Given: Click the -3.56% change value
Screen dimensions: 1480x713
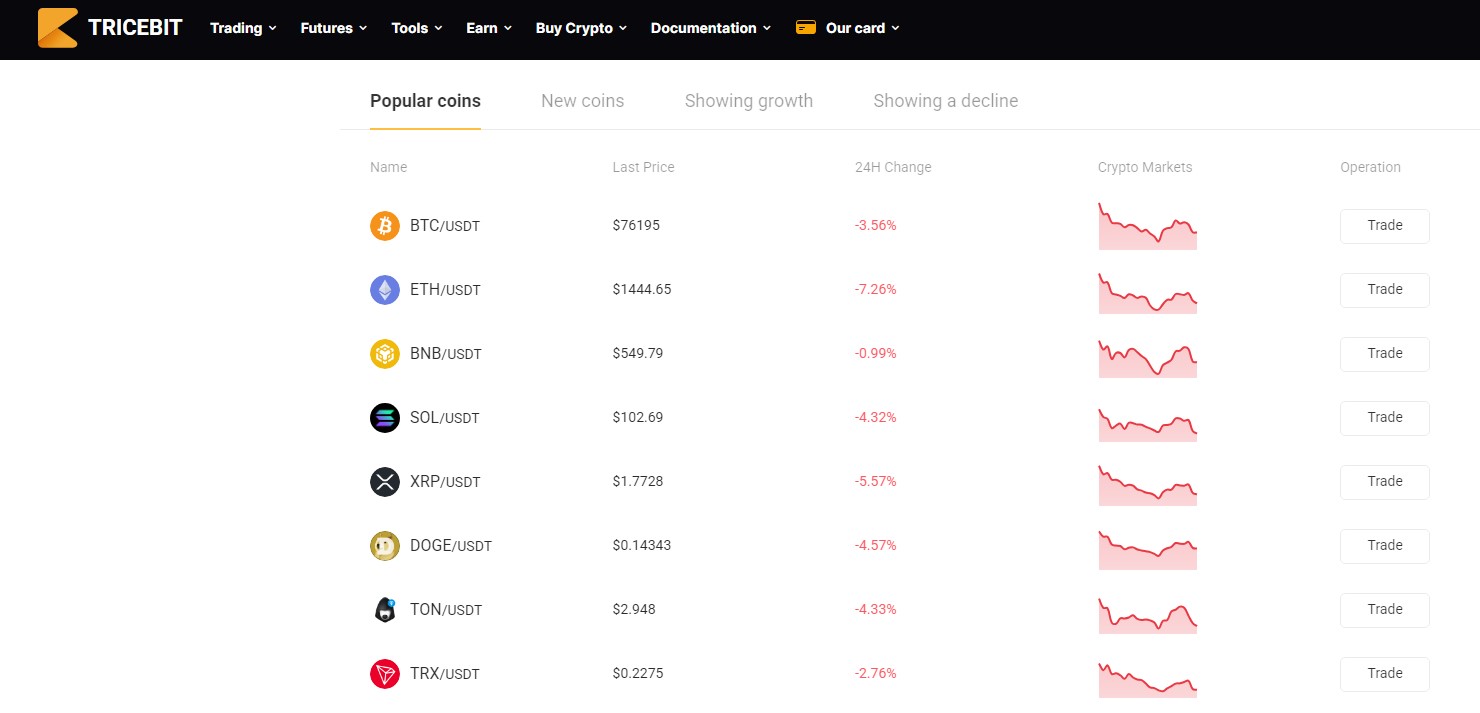Looking at the screenshot, I should [x=876, y=226].
